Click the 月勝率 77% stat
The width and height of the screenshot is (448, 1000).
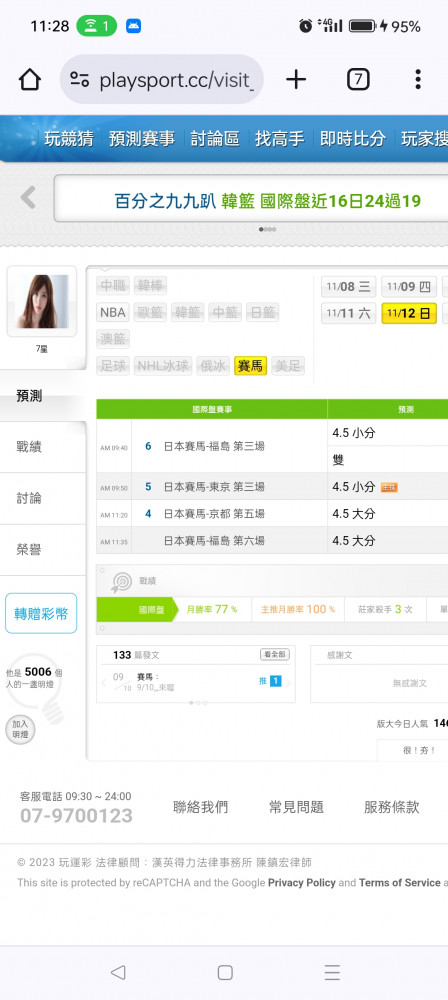(212, 610)
